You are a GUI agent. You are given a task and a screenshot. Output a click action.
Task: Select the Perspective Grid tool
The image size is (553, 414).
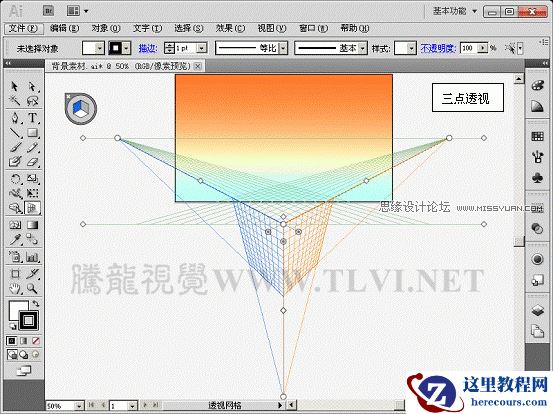32,208
